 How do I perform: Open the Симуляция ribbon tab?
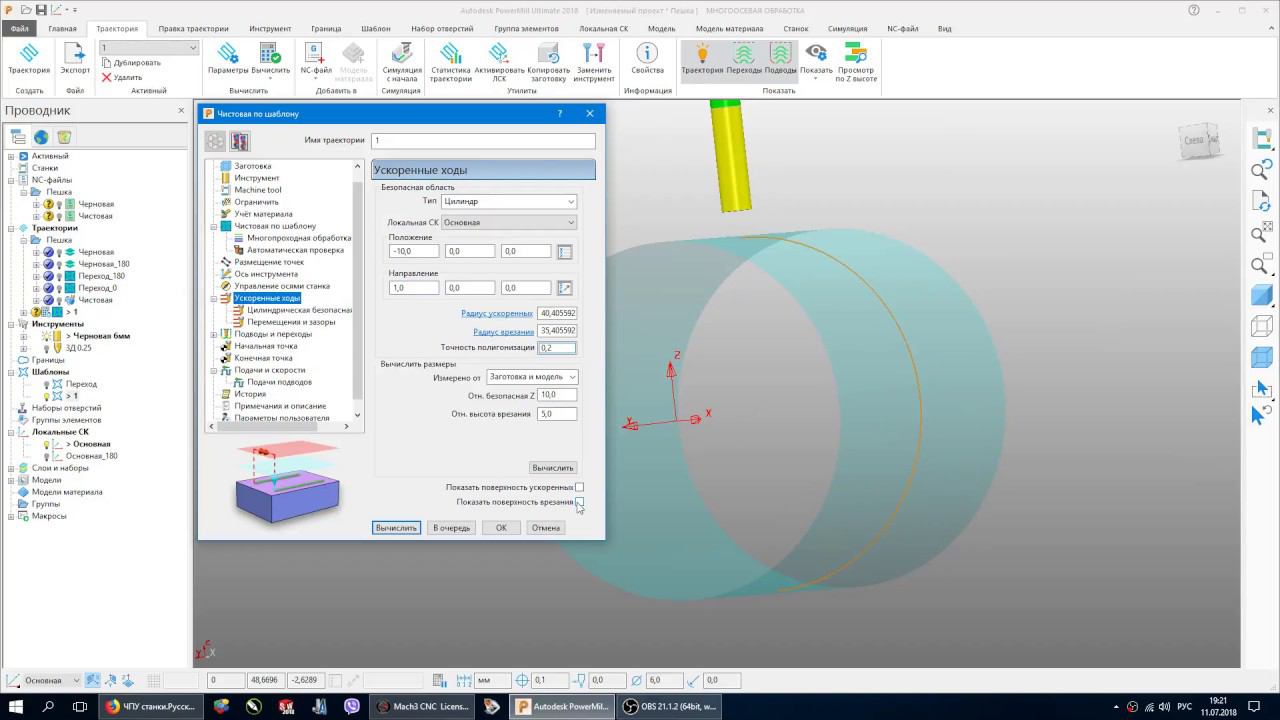pyautogui.click(x=847, y=29)
